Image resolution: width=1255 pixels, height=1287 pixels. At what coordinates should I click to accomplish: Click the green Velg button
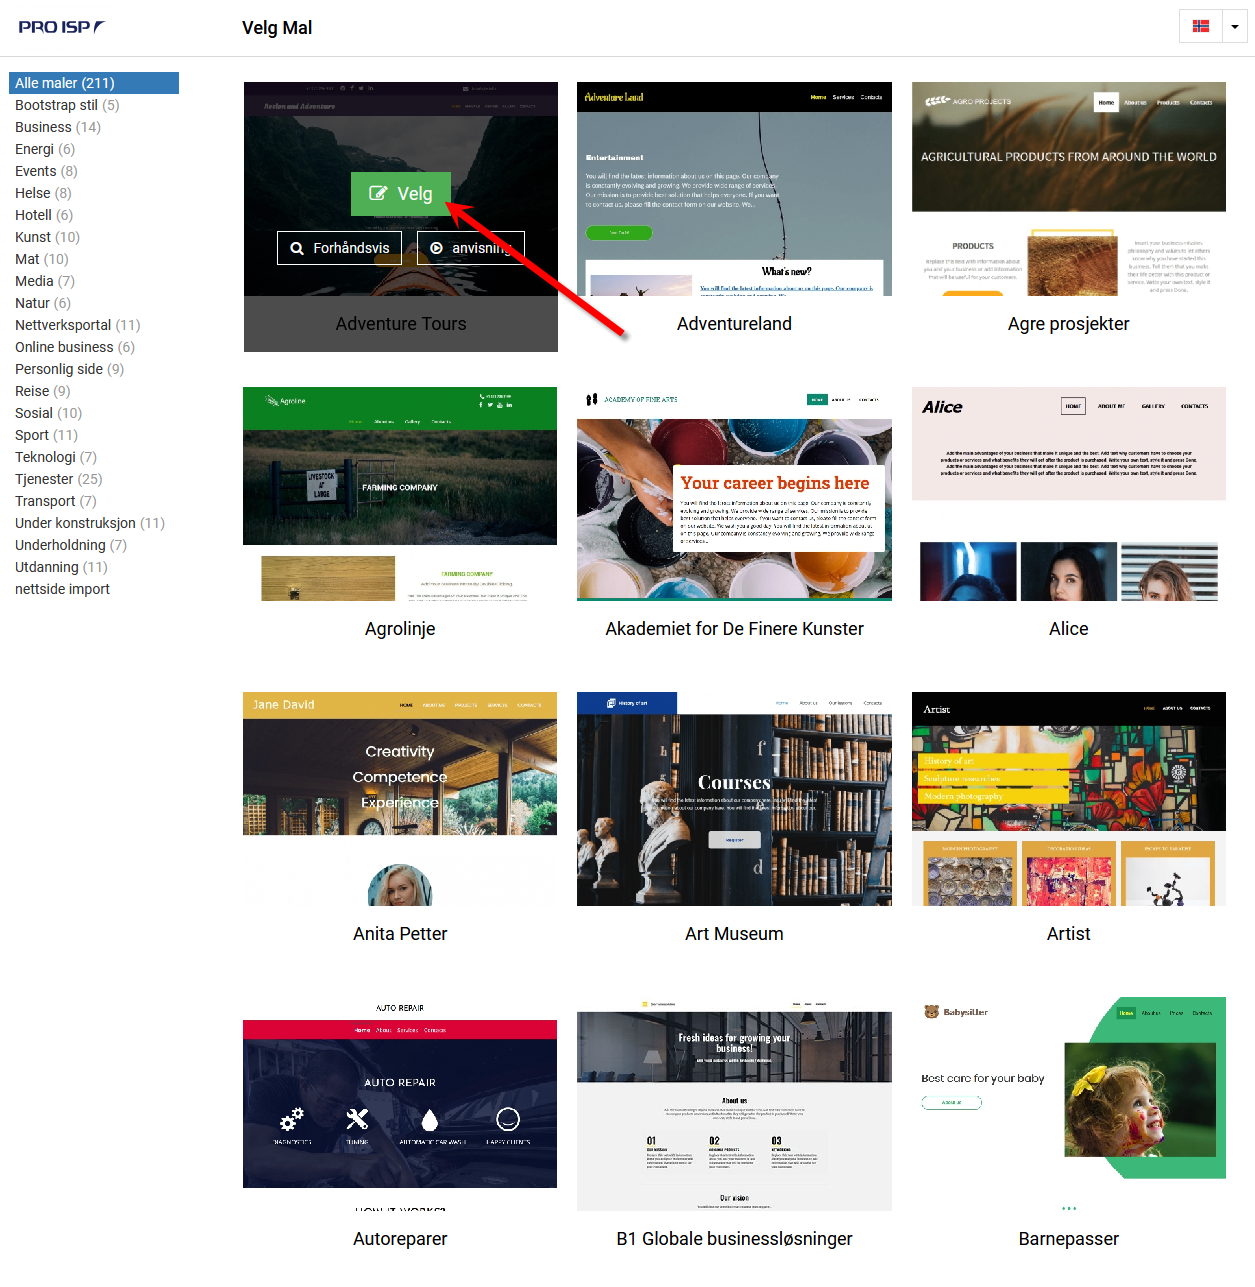click(x=401, y=194)
